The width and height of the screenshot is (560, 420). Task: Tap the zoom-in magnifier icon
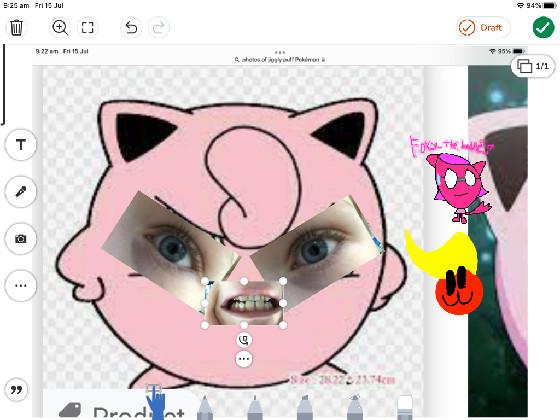click(60, 28)
